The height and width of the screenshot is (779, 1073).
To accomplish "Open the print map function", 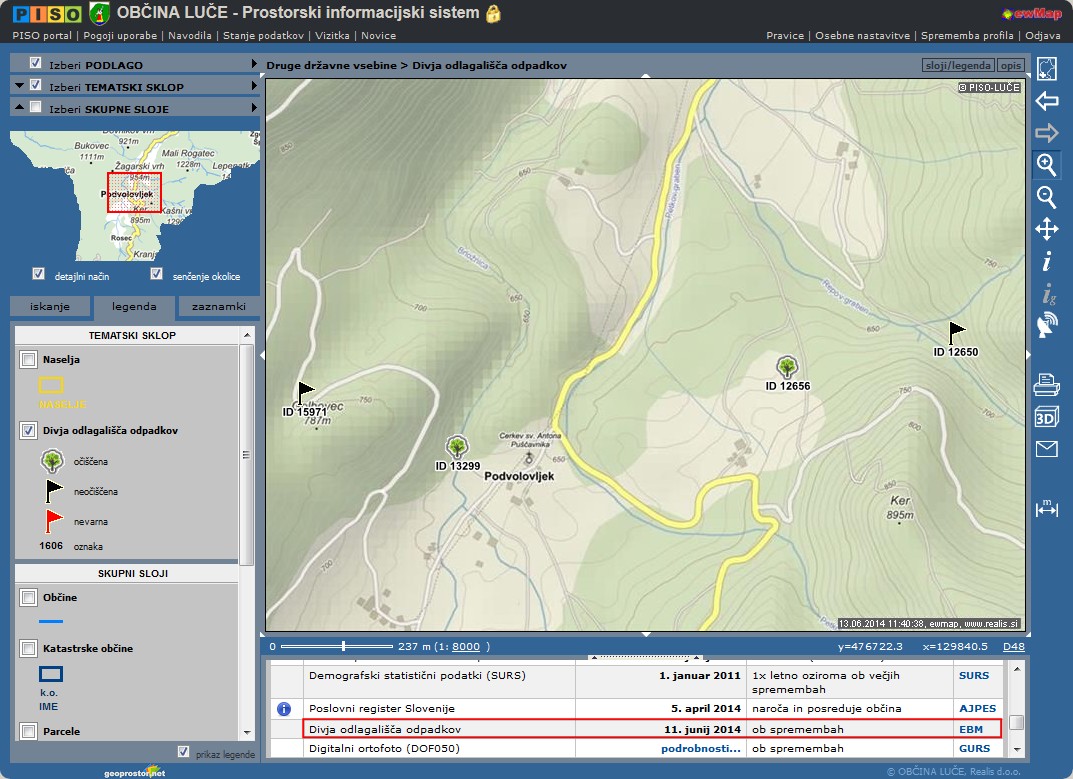I will click(x=1046, y=384).
